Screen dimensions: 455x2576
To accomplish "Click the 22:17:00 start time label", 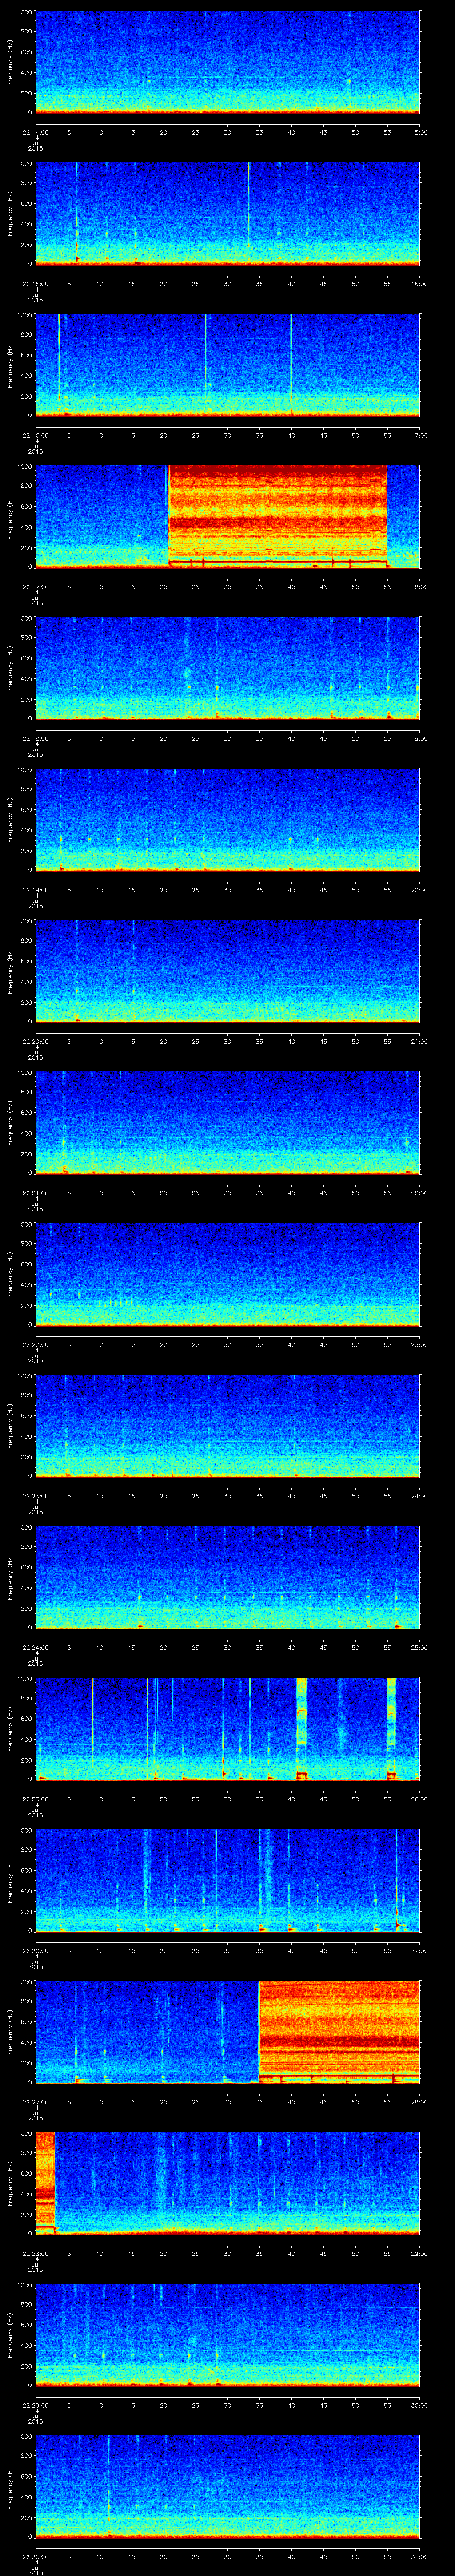I will pyautogui.click(x=35, y=586).
